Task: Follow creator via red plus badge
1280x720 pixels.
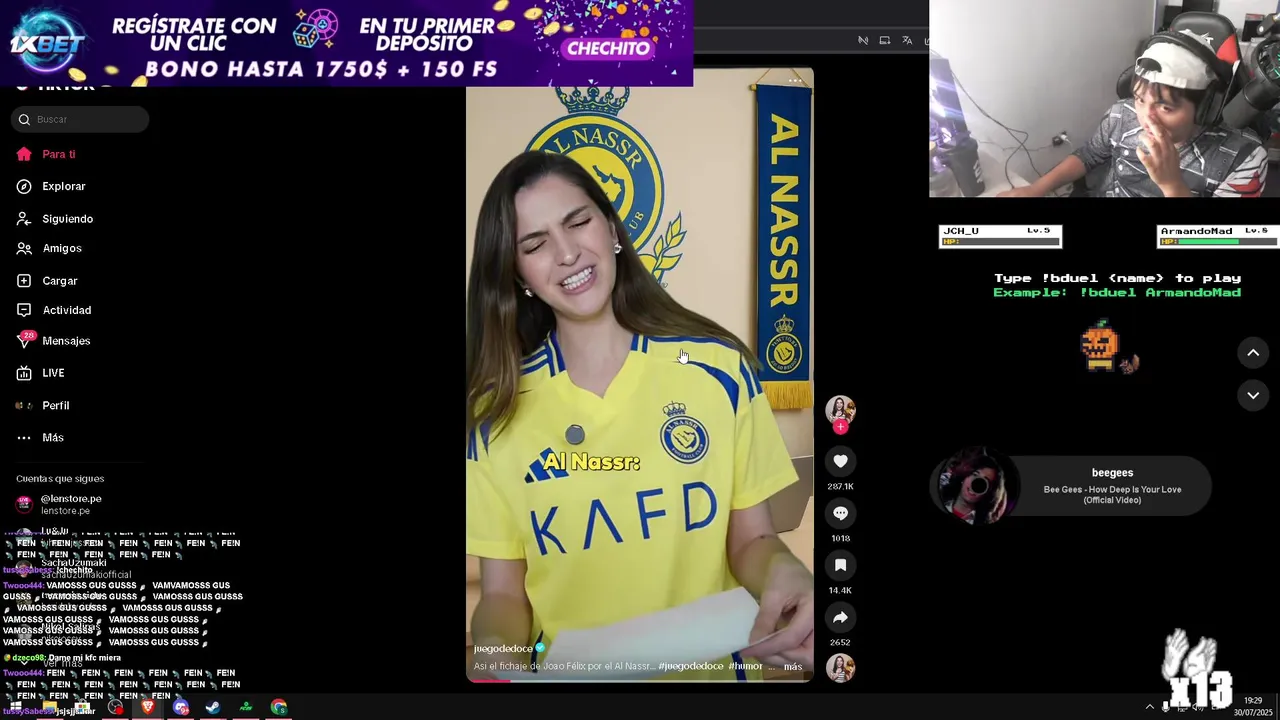Action: (x=840, y=427)
